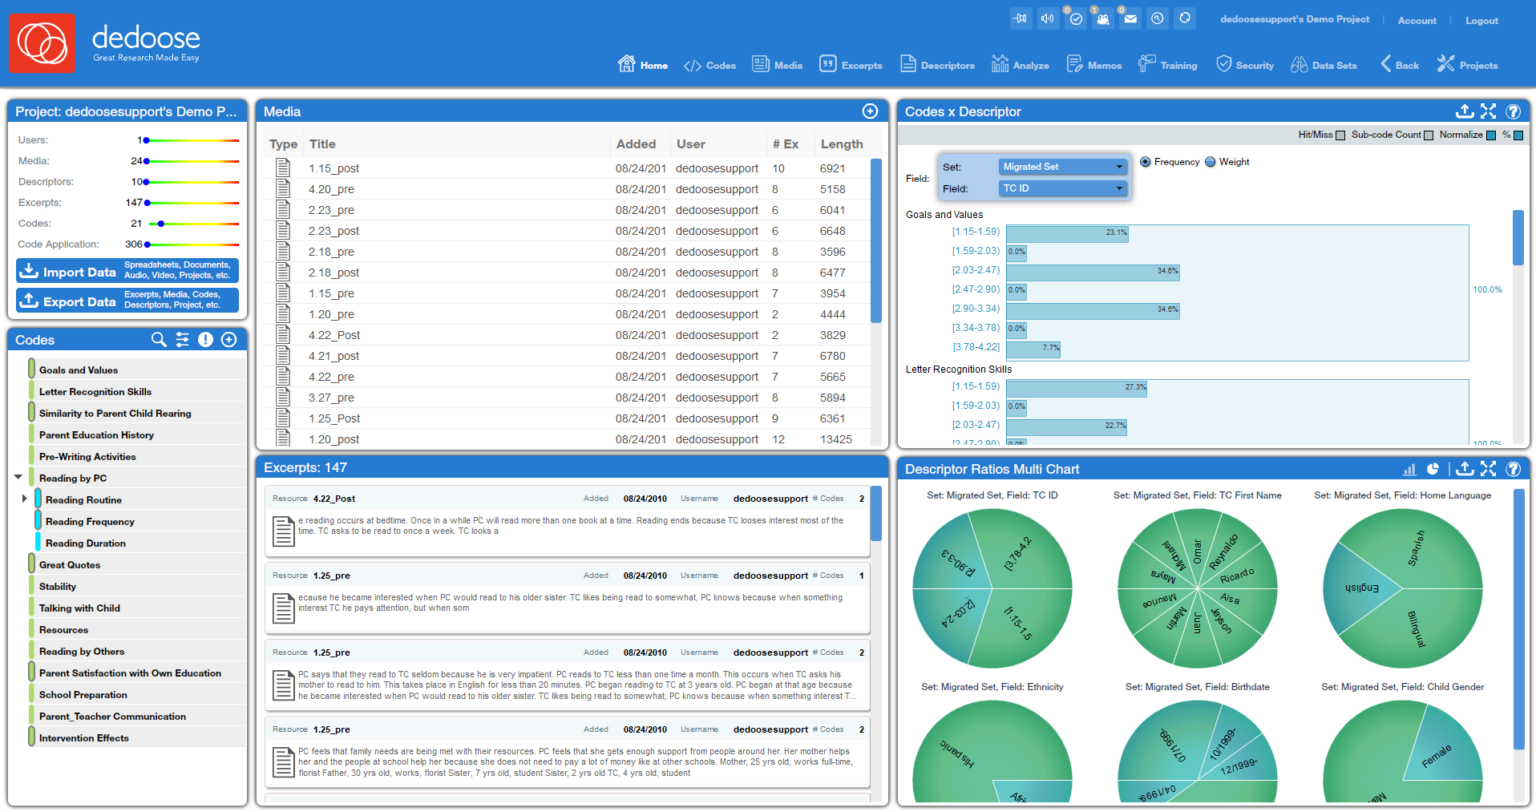
Task: Go to the Security section
Action: coord(1245,64)
